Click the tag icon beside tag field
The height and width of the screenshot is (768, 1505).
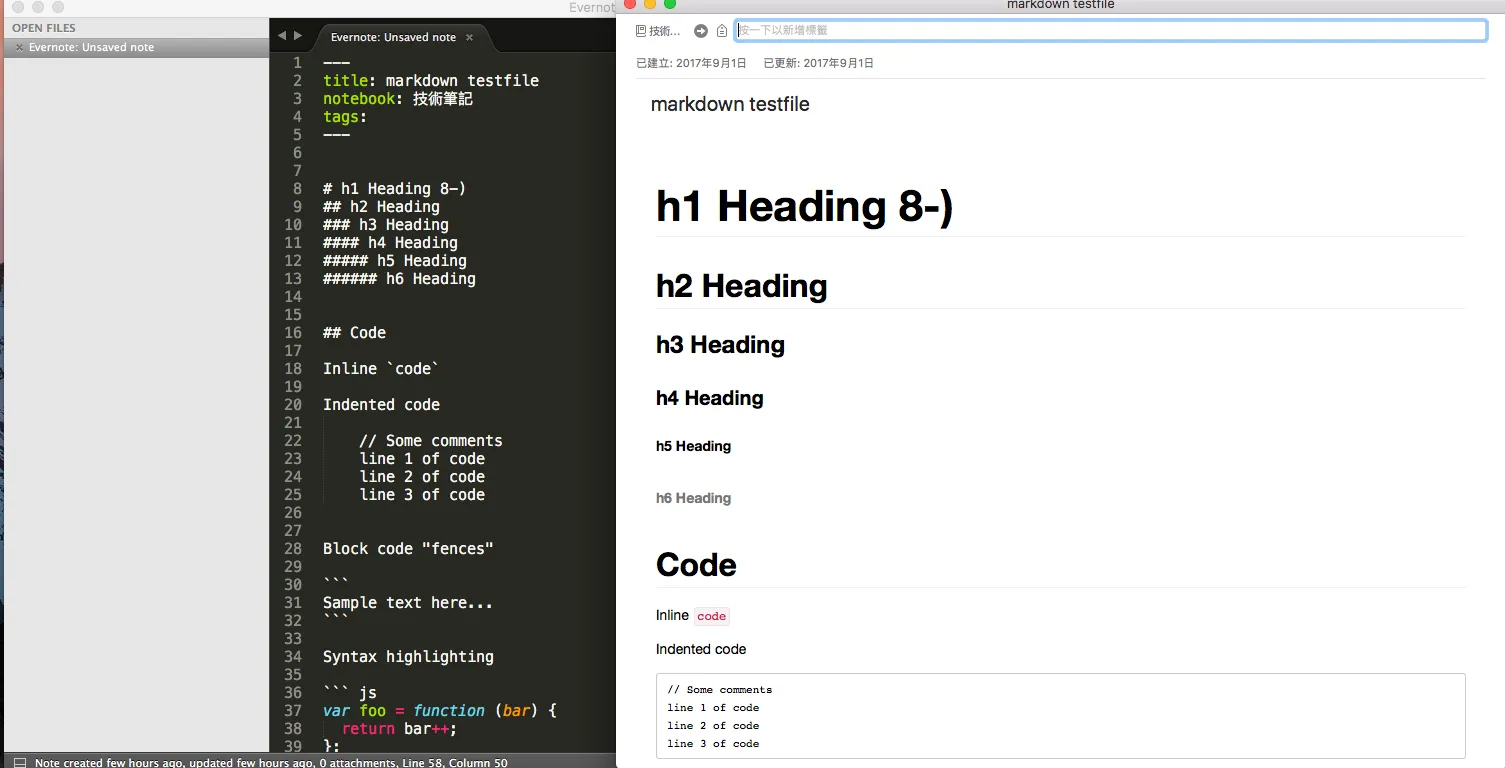(722, 31)
